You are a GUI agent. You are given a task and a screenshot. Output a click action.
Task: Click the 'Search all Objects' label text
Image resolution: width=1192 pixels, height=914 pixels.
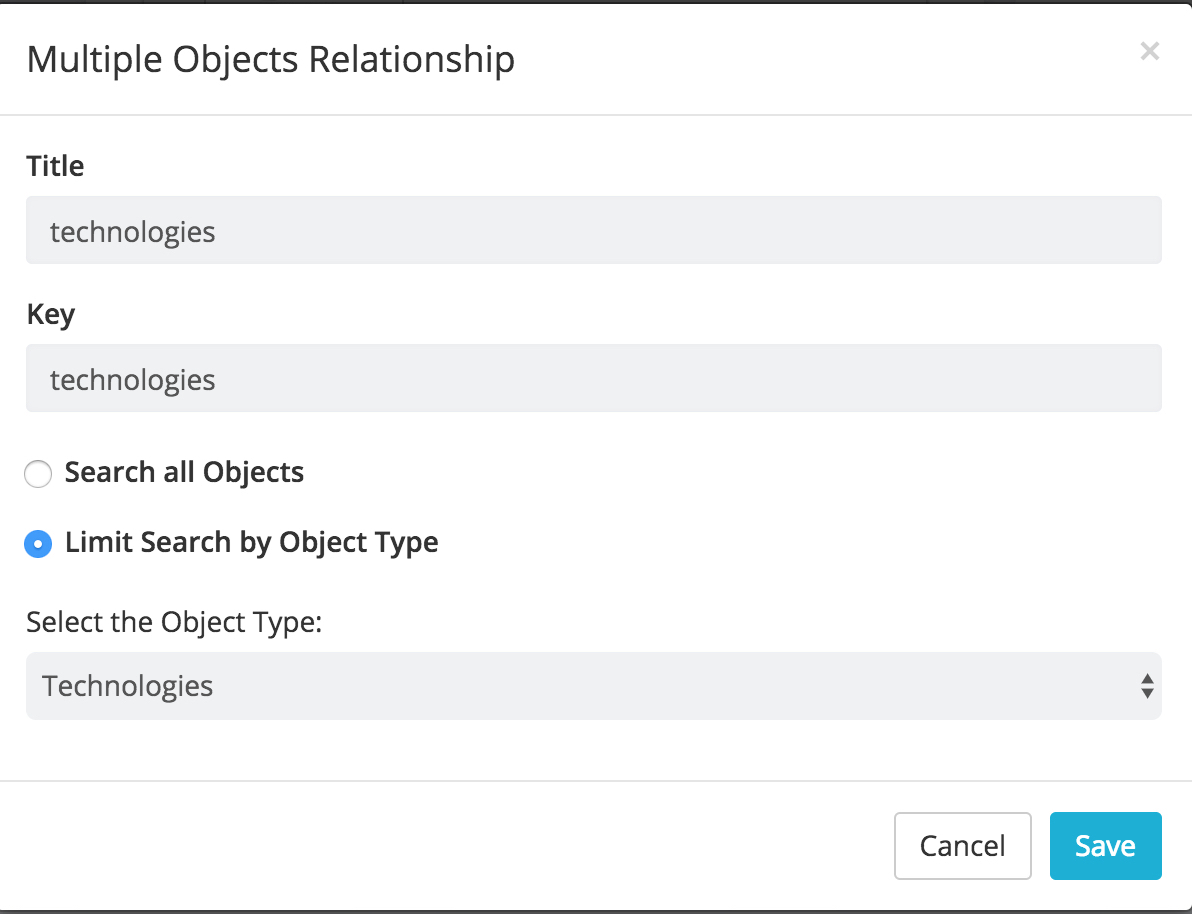point(184,472)
